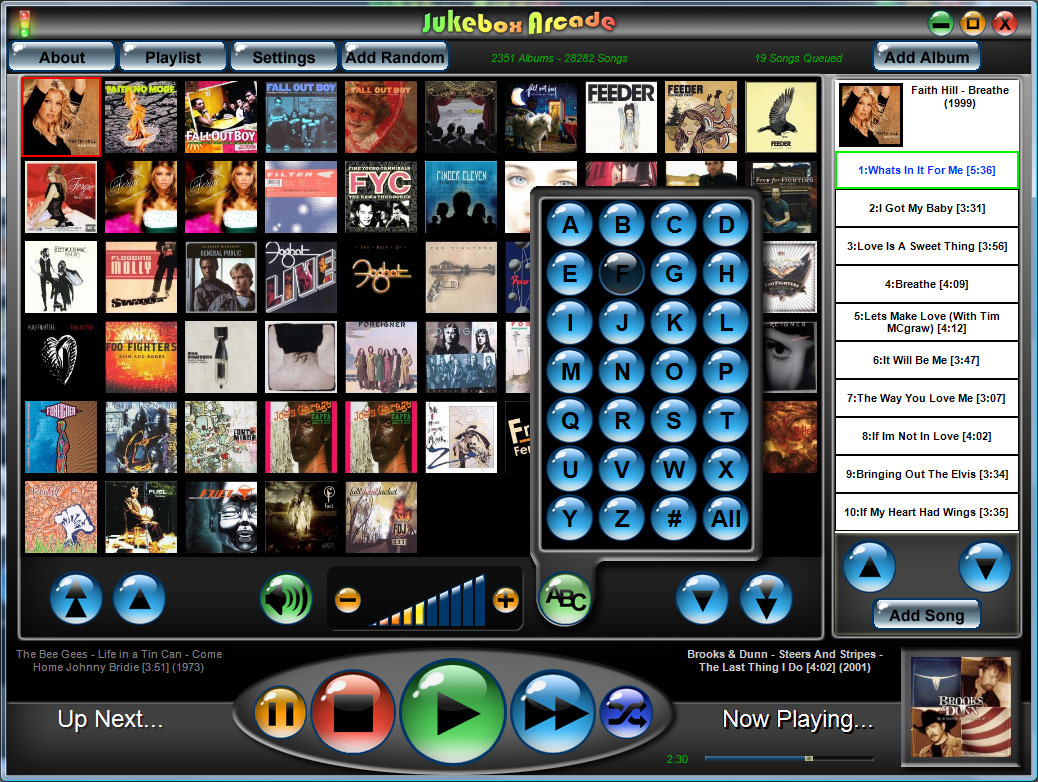
Task: Mute audio with green speaker icon
Action: (287, 599)
